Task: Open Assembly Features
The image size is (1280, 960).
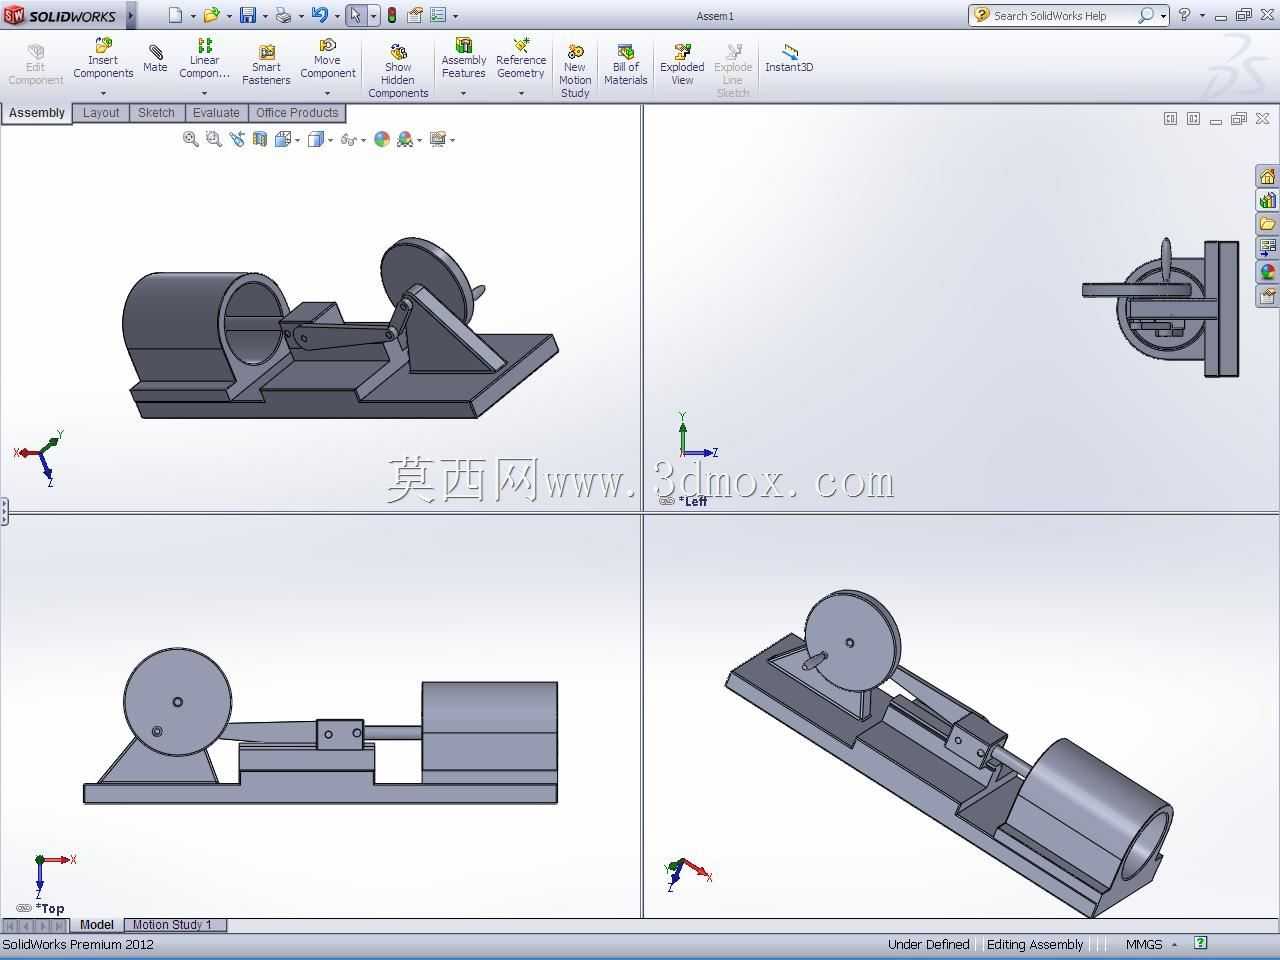Action: 464,59
